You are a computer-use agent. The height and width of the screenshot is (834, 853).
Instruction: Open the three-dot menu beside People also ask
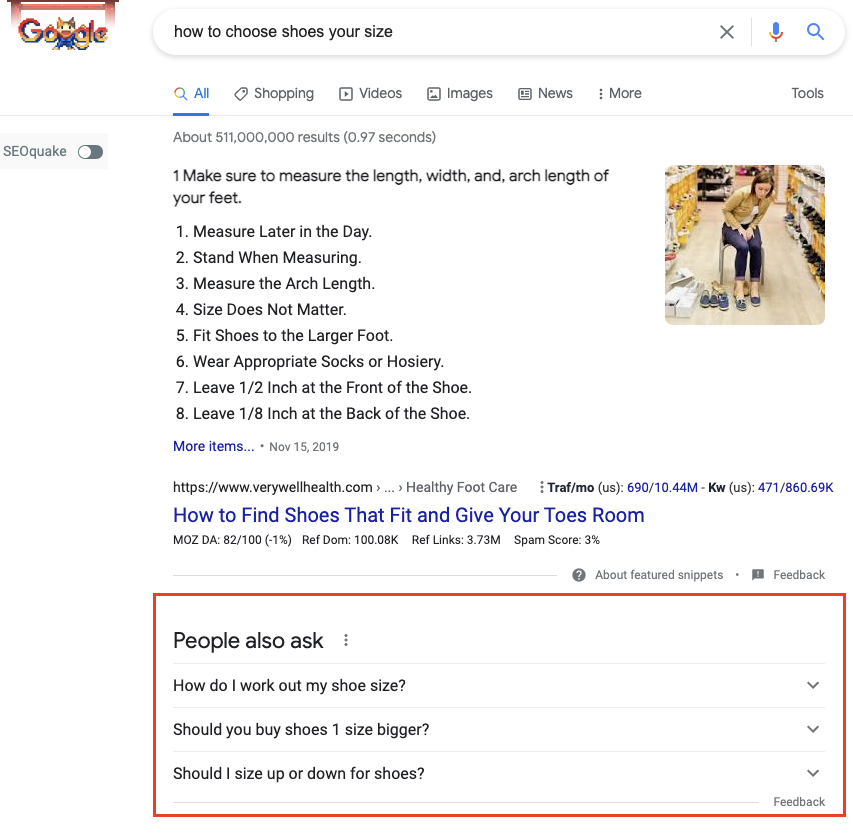(x=345, y=640)
